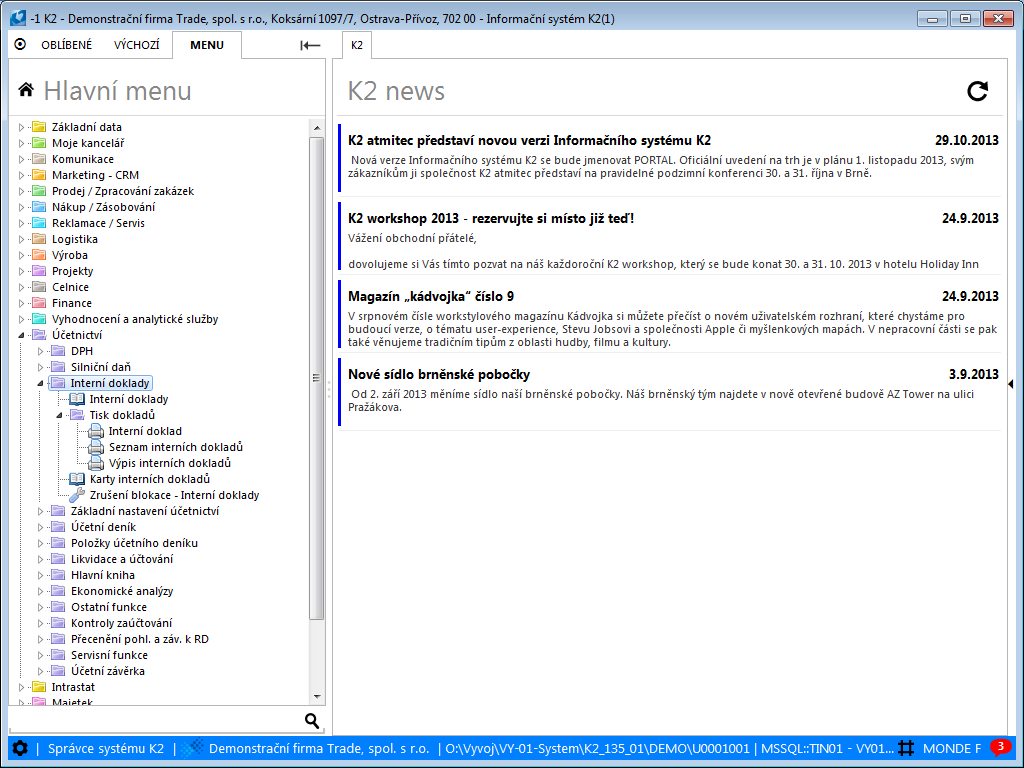This screenshot has width=1024, height=768.
Task: Select Základní nastavení účetnictví item
Action: 145,511
